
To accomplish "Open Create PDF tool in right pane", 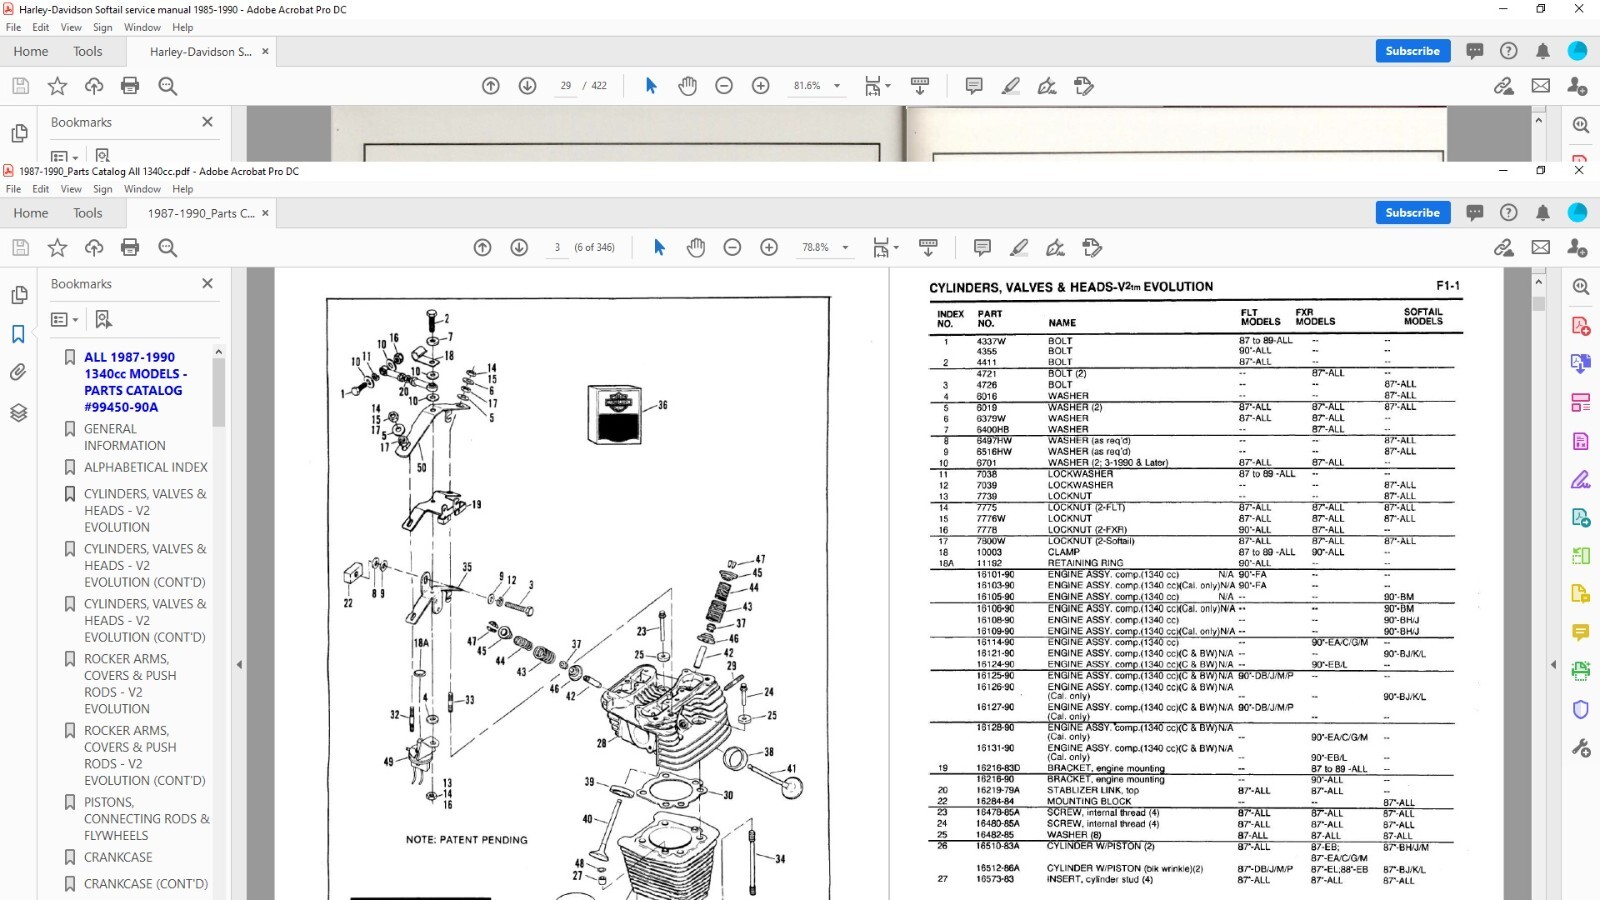I will click(x=1581, y=326).
